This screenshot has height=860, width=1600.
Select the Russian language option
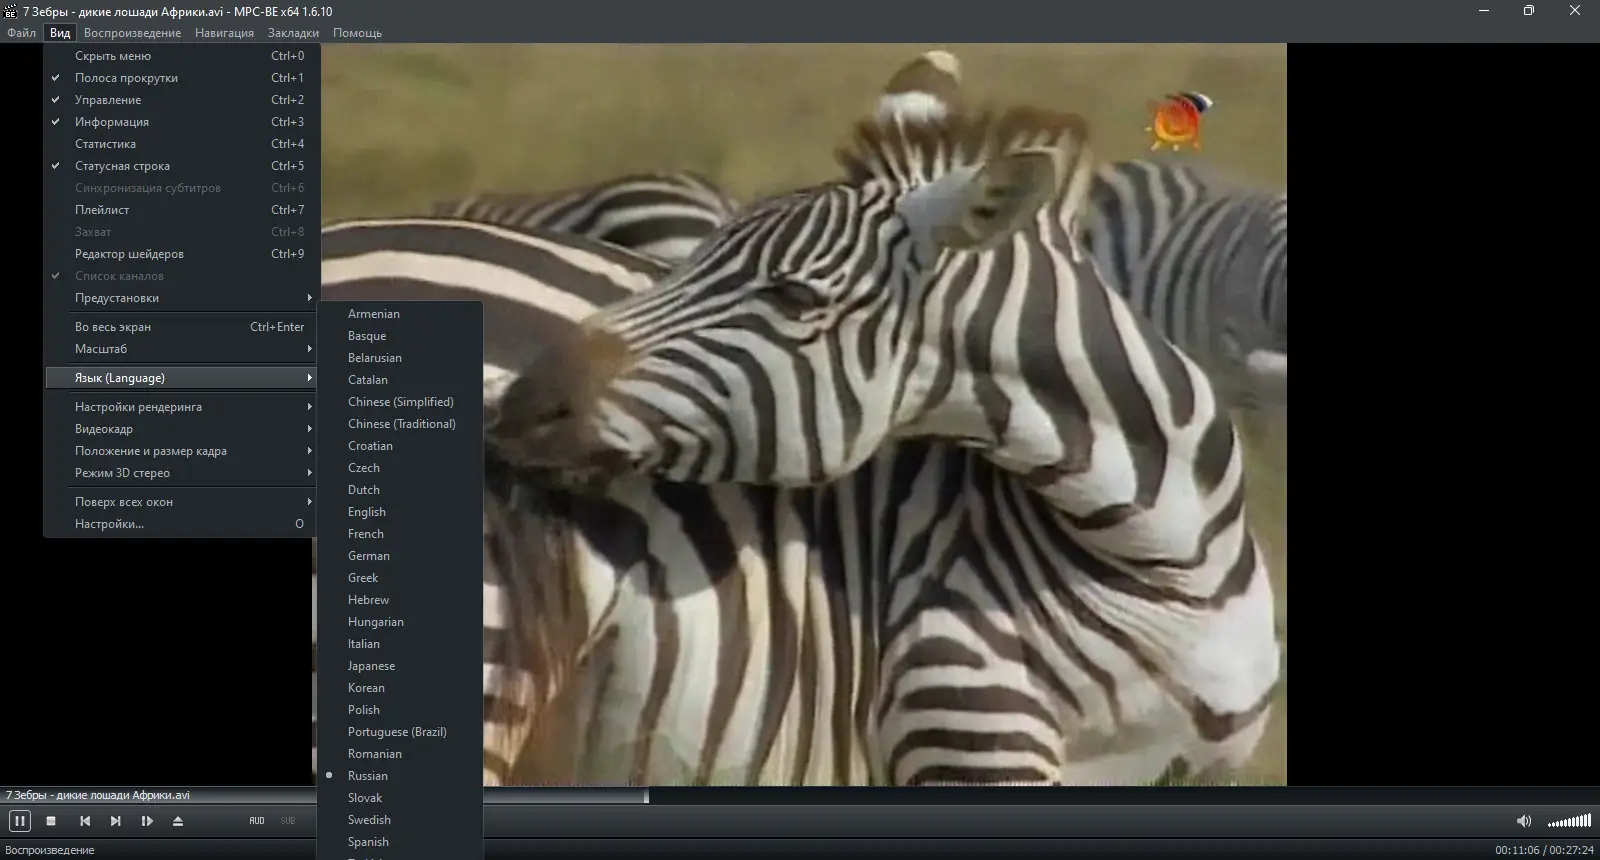pos(400,776)
